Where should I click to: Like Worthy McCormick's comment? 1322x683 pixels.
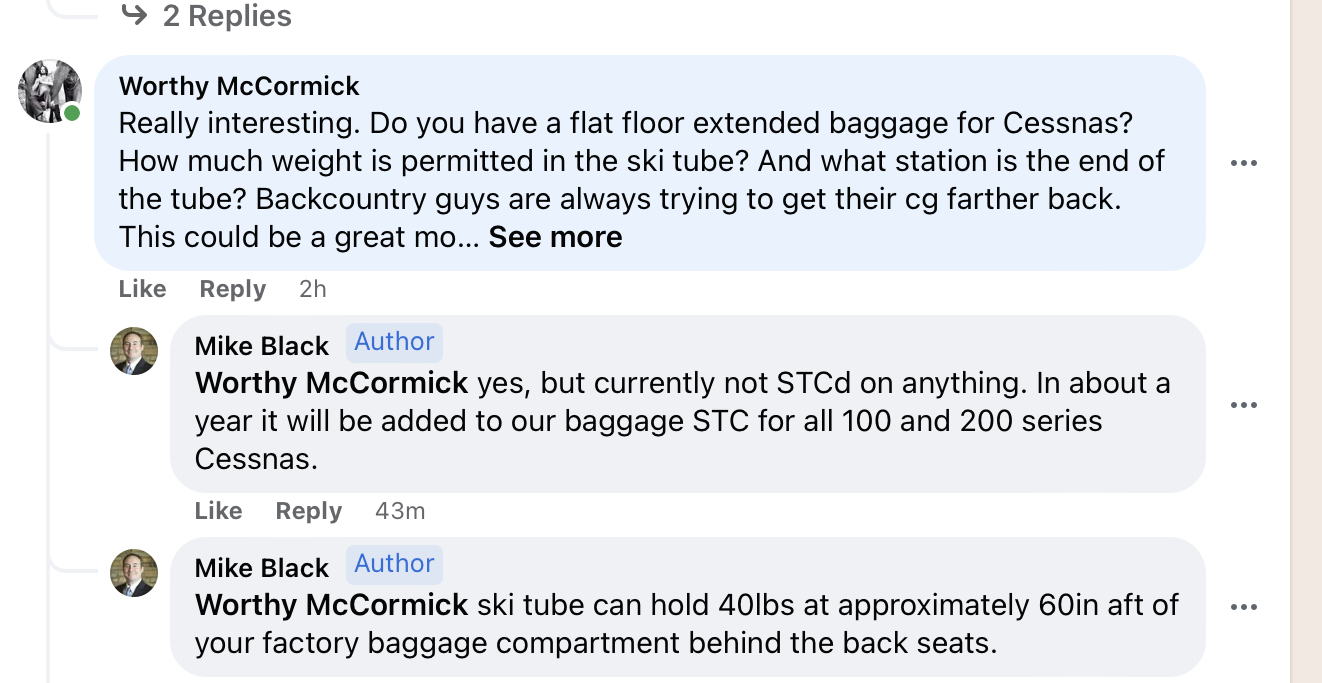coord(142,289)
